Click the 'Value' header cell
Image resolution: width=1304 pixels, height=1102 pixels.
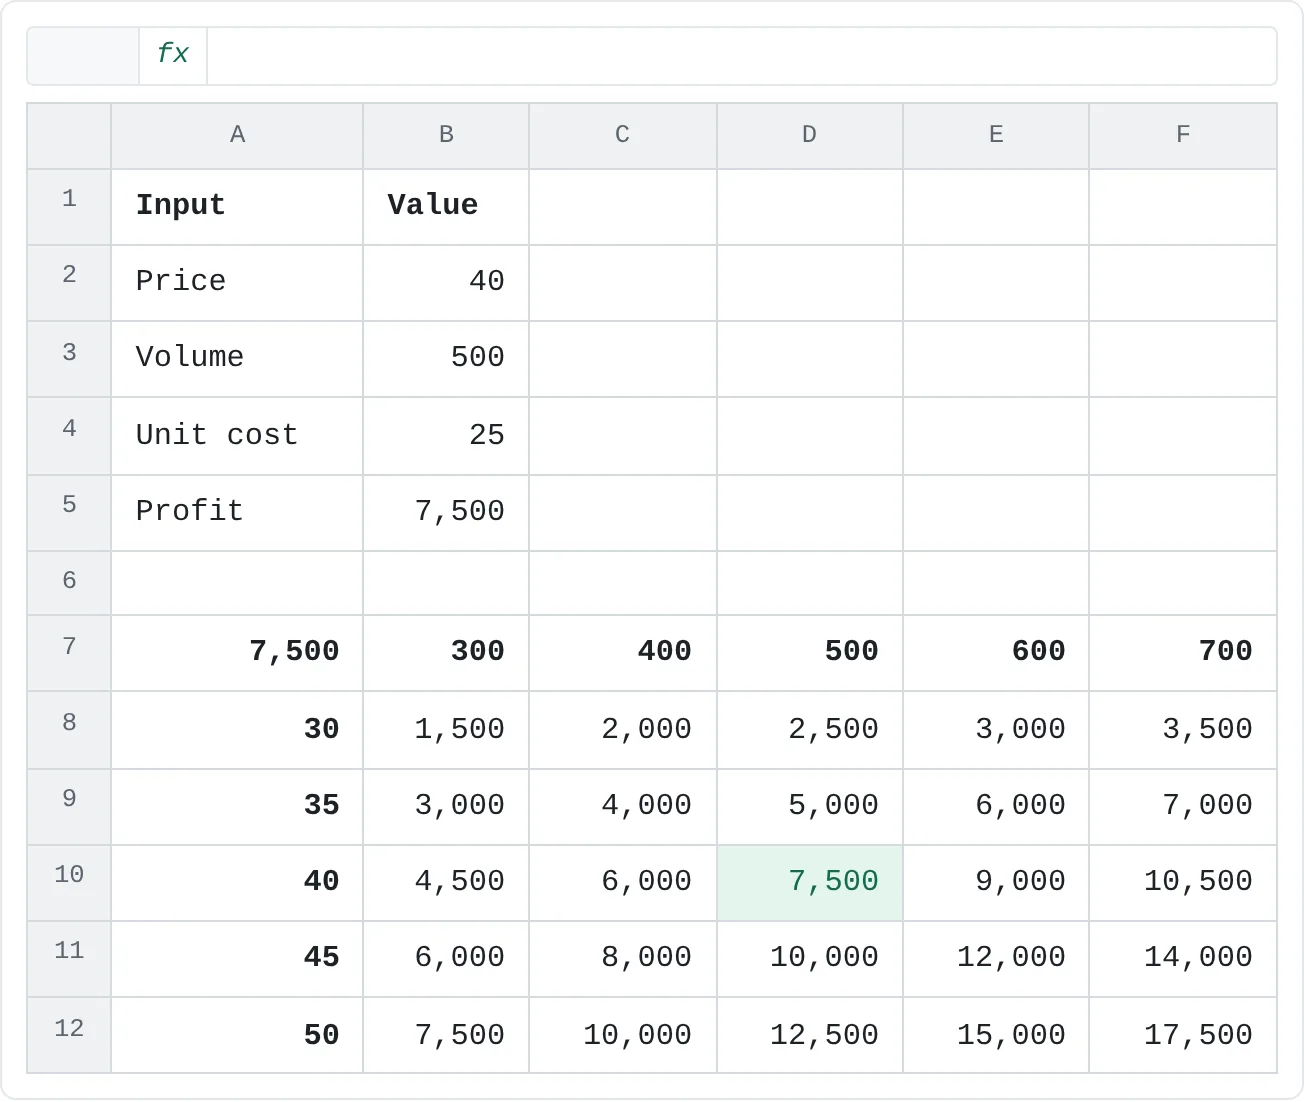[446, 207]
